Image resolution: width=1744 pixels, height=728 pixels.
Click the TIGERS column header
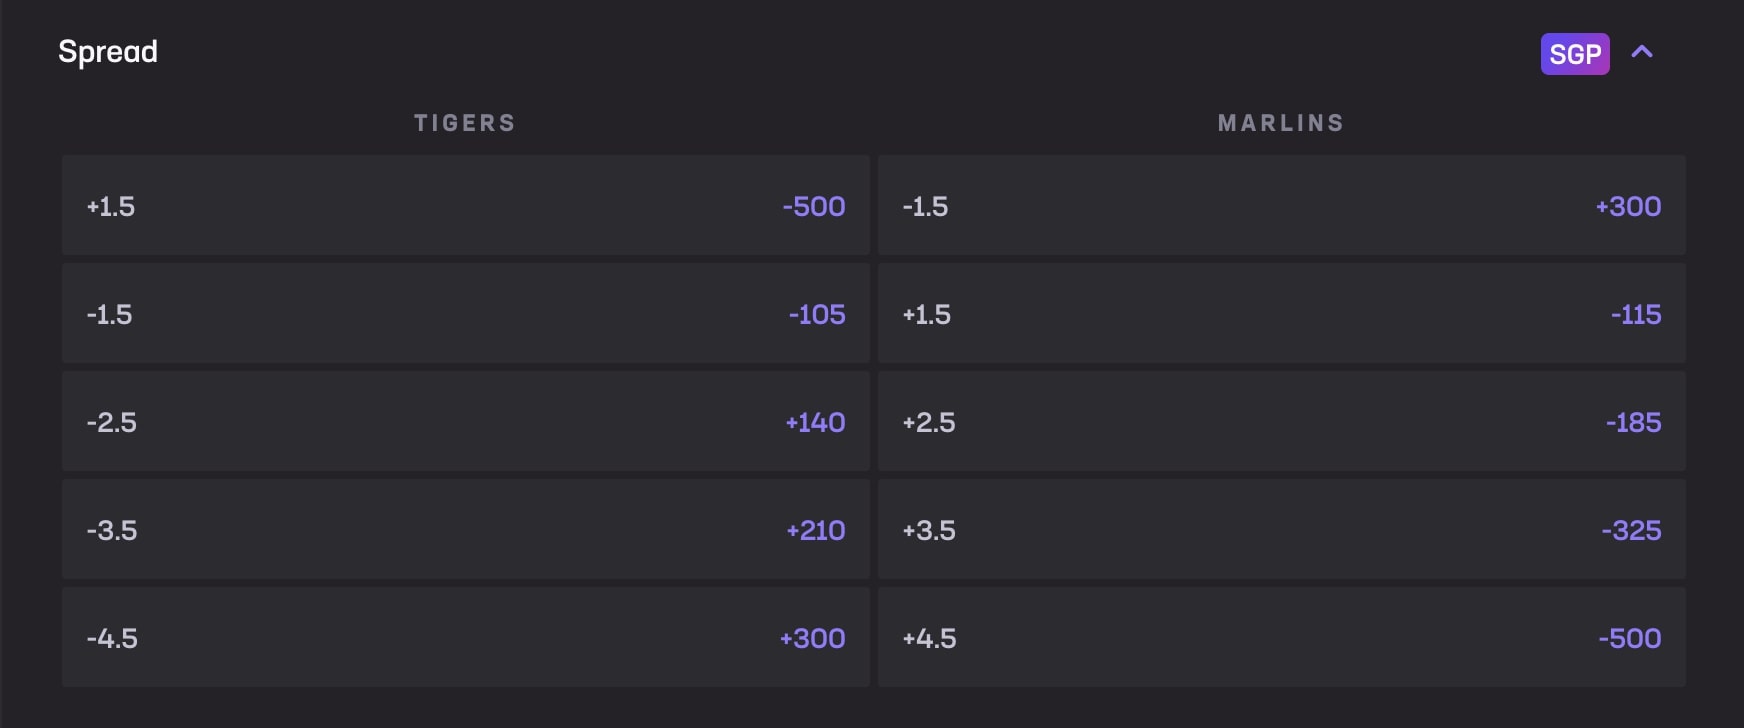click(x=465, y=123)
